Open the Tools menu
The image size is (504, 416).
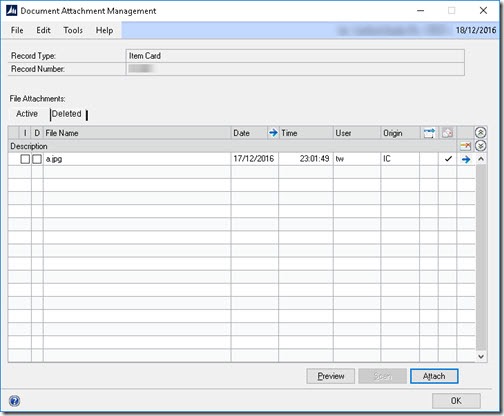[x=73, y=30]
